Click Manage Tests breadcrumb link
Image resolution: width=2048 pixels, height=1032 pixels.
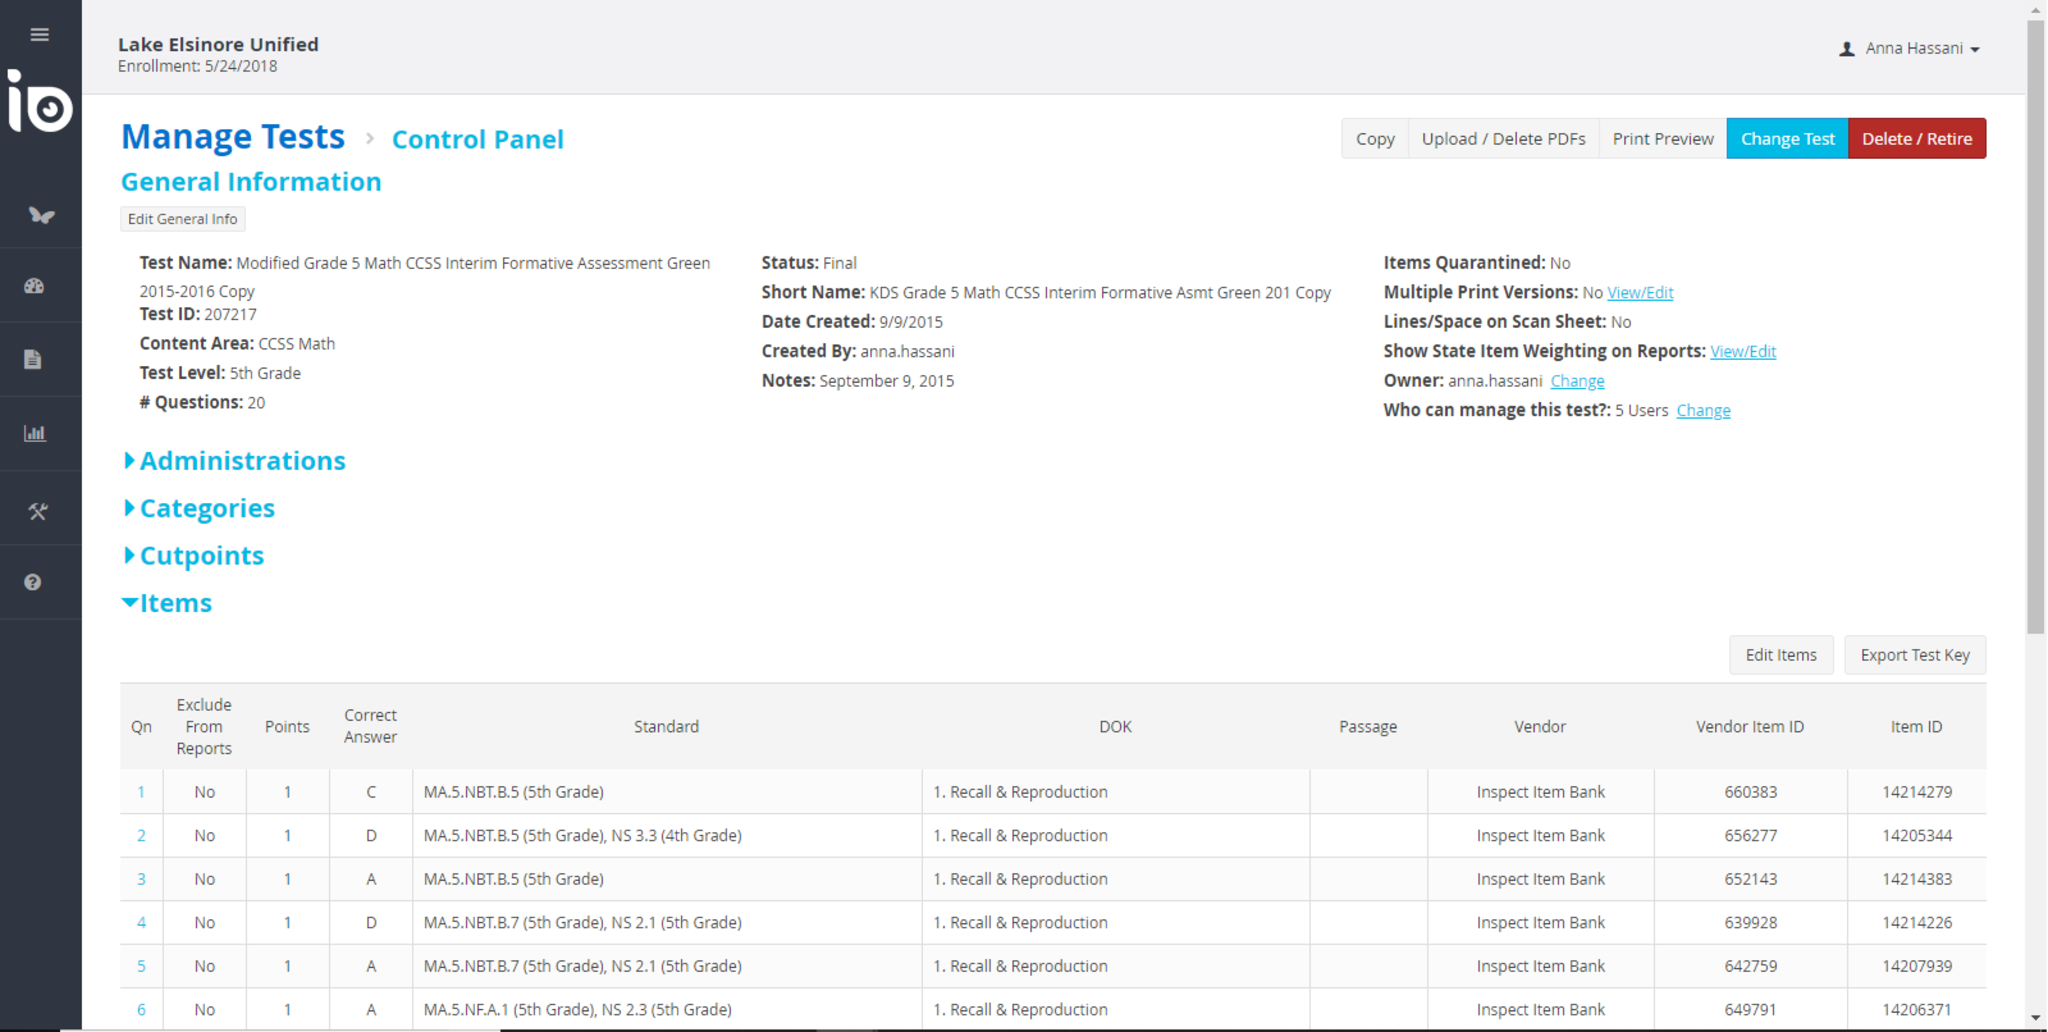pyautogui.click(x=233, y=137)
